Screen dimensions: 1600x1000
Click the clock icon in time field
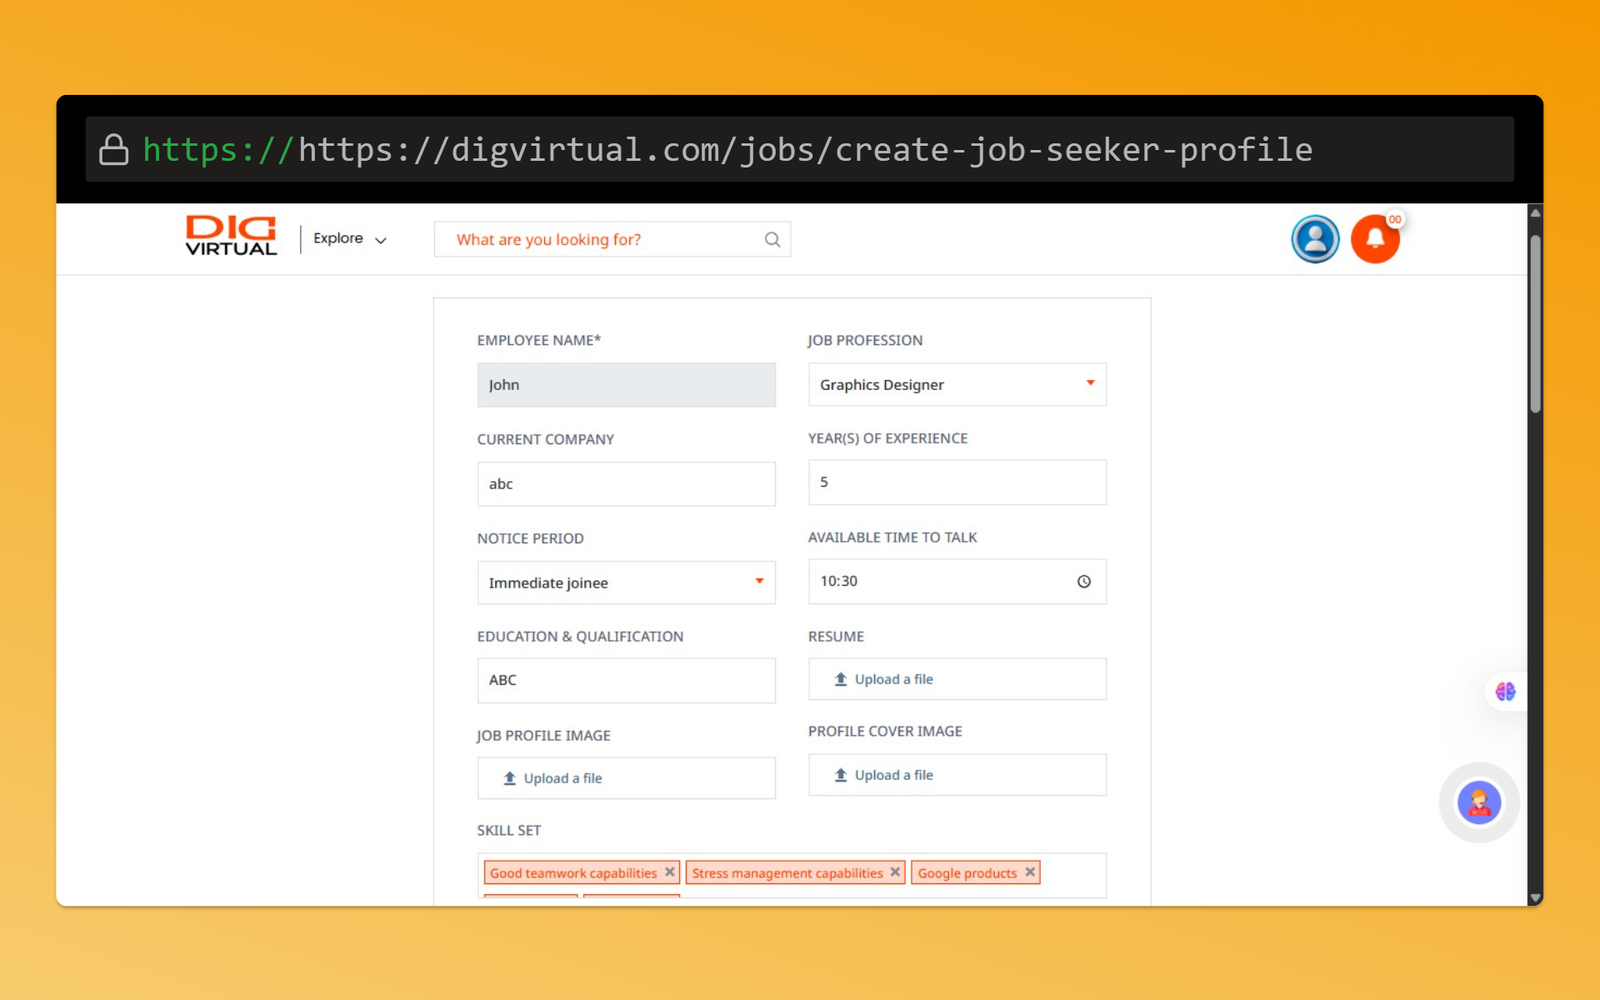point(1084,582)
